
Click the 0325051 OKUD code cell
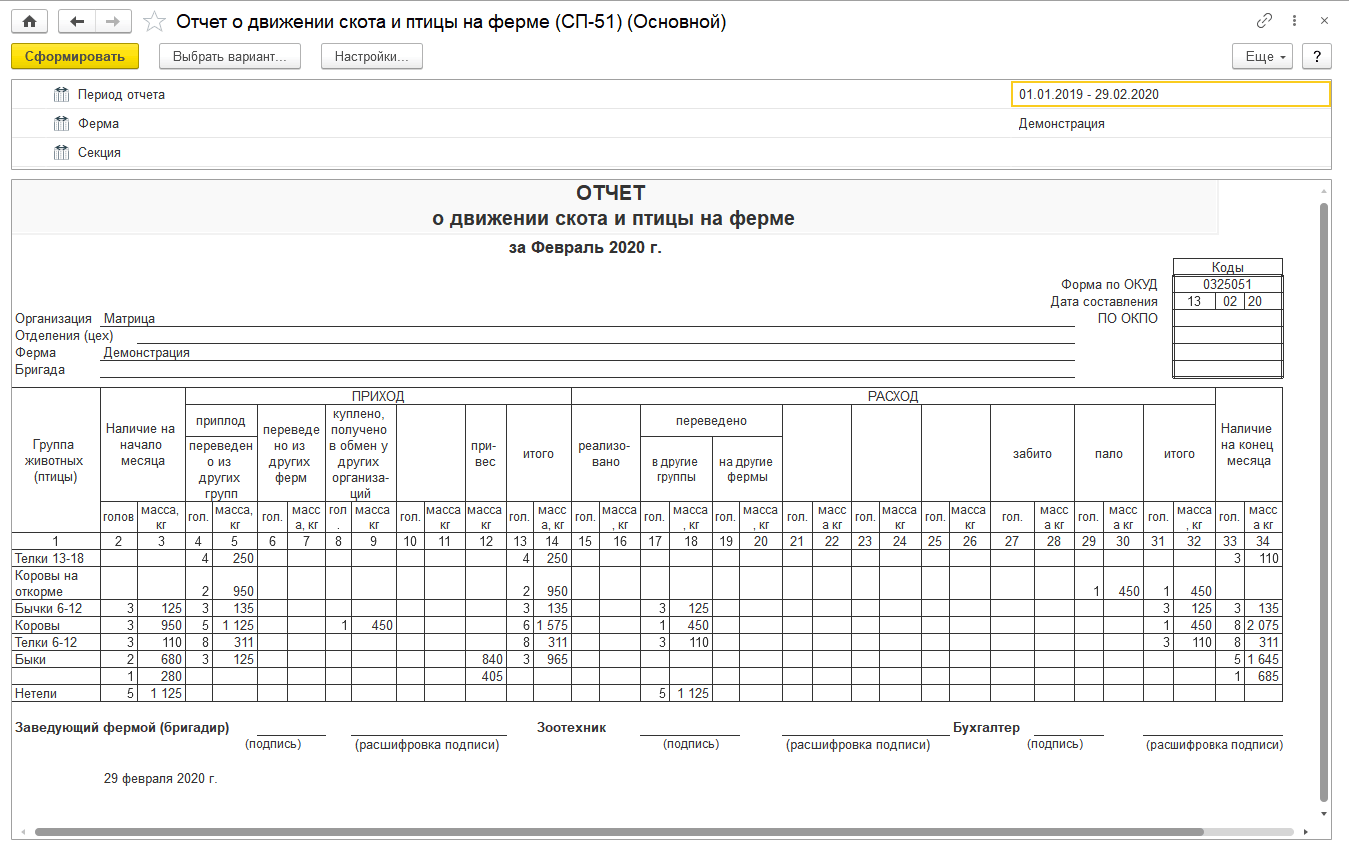[1227, 284]
